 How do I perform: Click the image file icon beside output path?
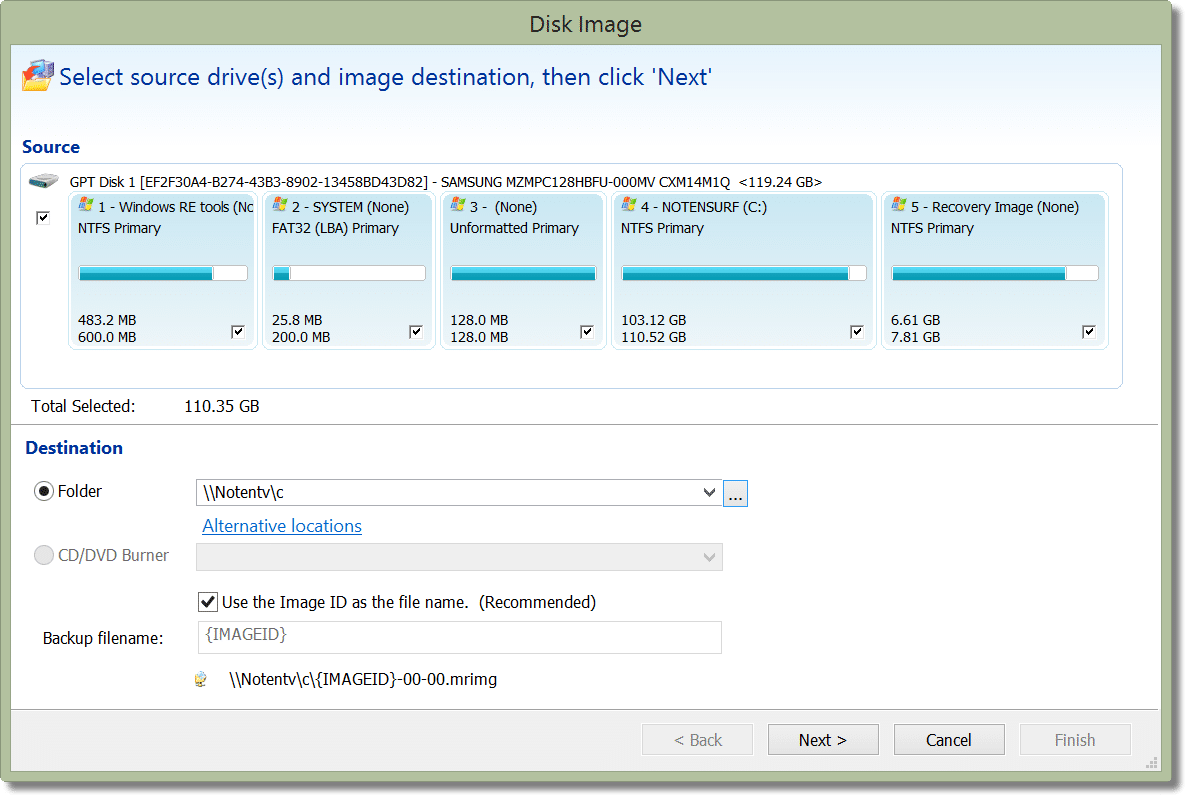(201, 680)
